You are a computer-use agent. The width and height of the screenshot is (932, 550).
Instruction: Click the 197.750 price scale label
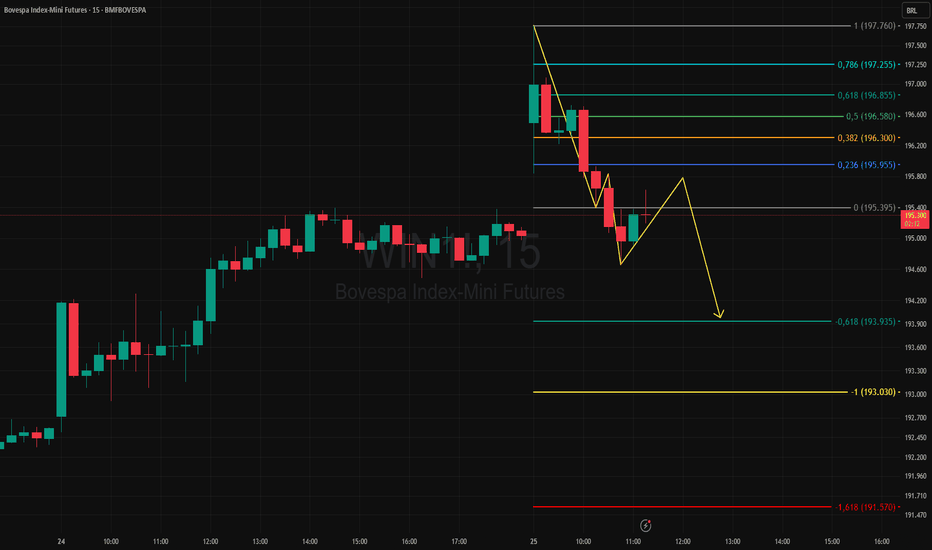[x=915, y=26]
